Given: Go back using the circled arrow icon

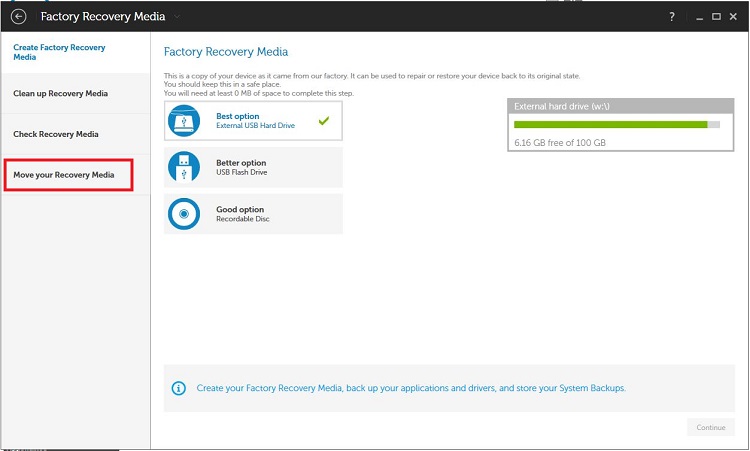Looking at the screenshot, I should pyautogui.click(x=18, y=17).
